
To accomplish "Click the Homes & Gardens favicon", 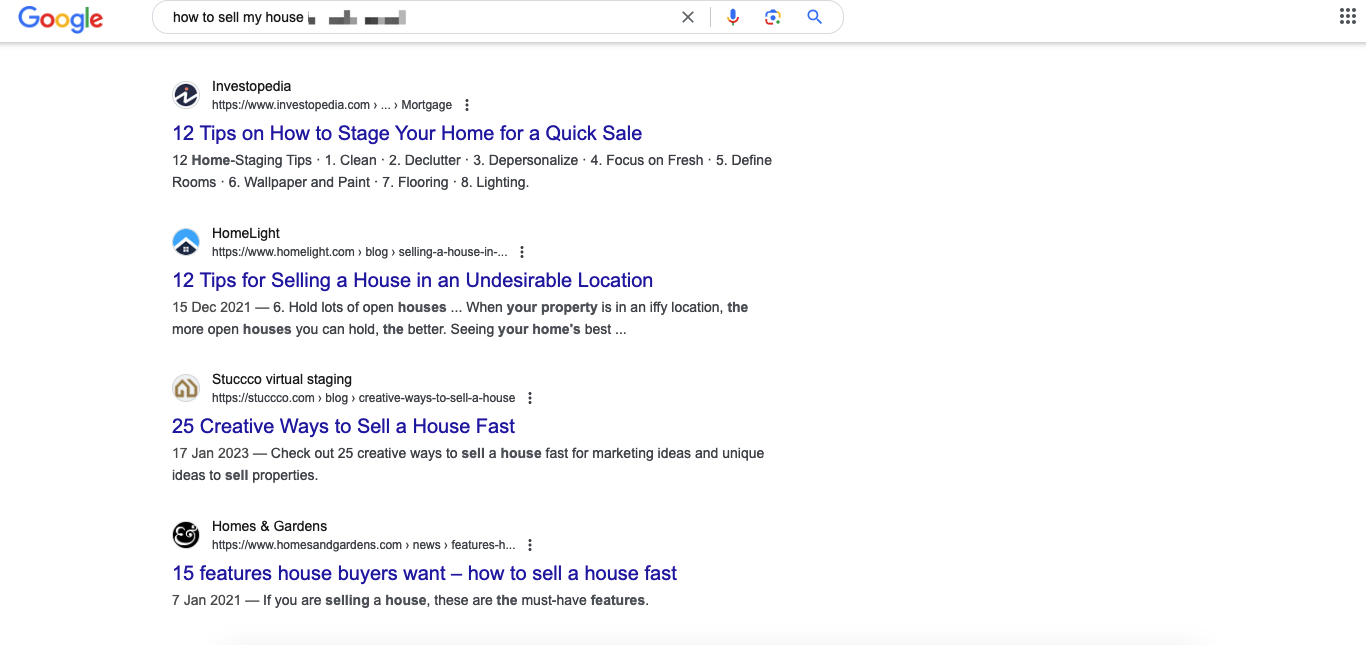I will [x=186, y=535].
